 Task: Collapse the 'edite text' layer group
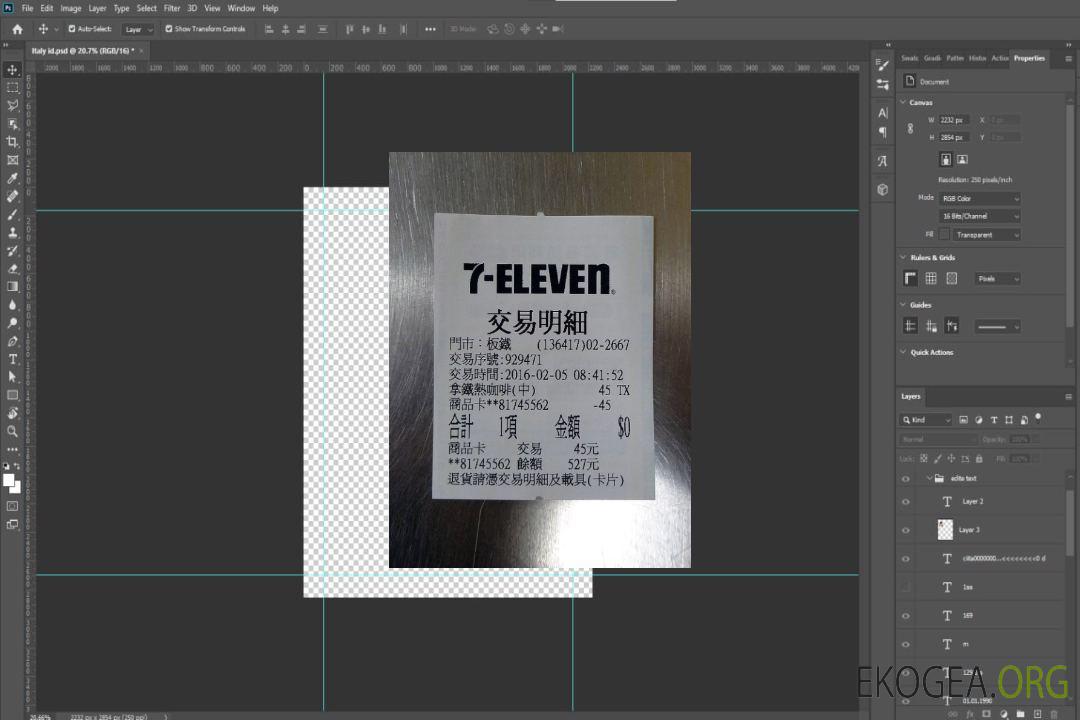pyautogui.click(x=929, y=478)
